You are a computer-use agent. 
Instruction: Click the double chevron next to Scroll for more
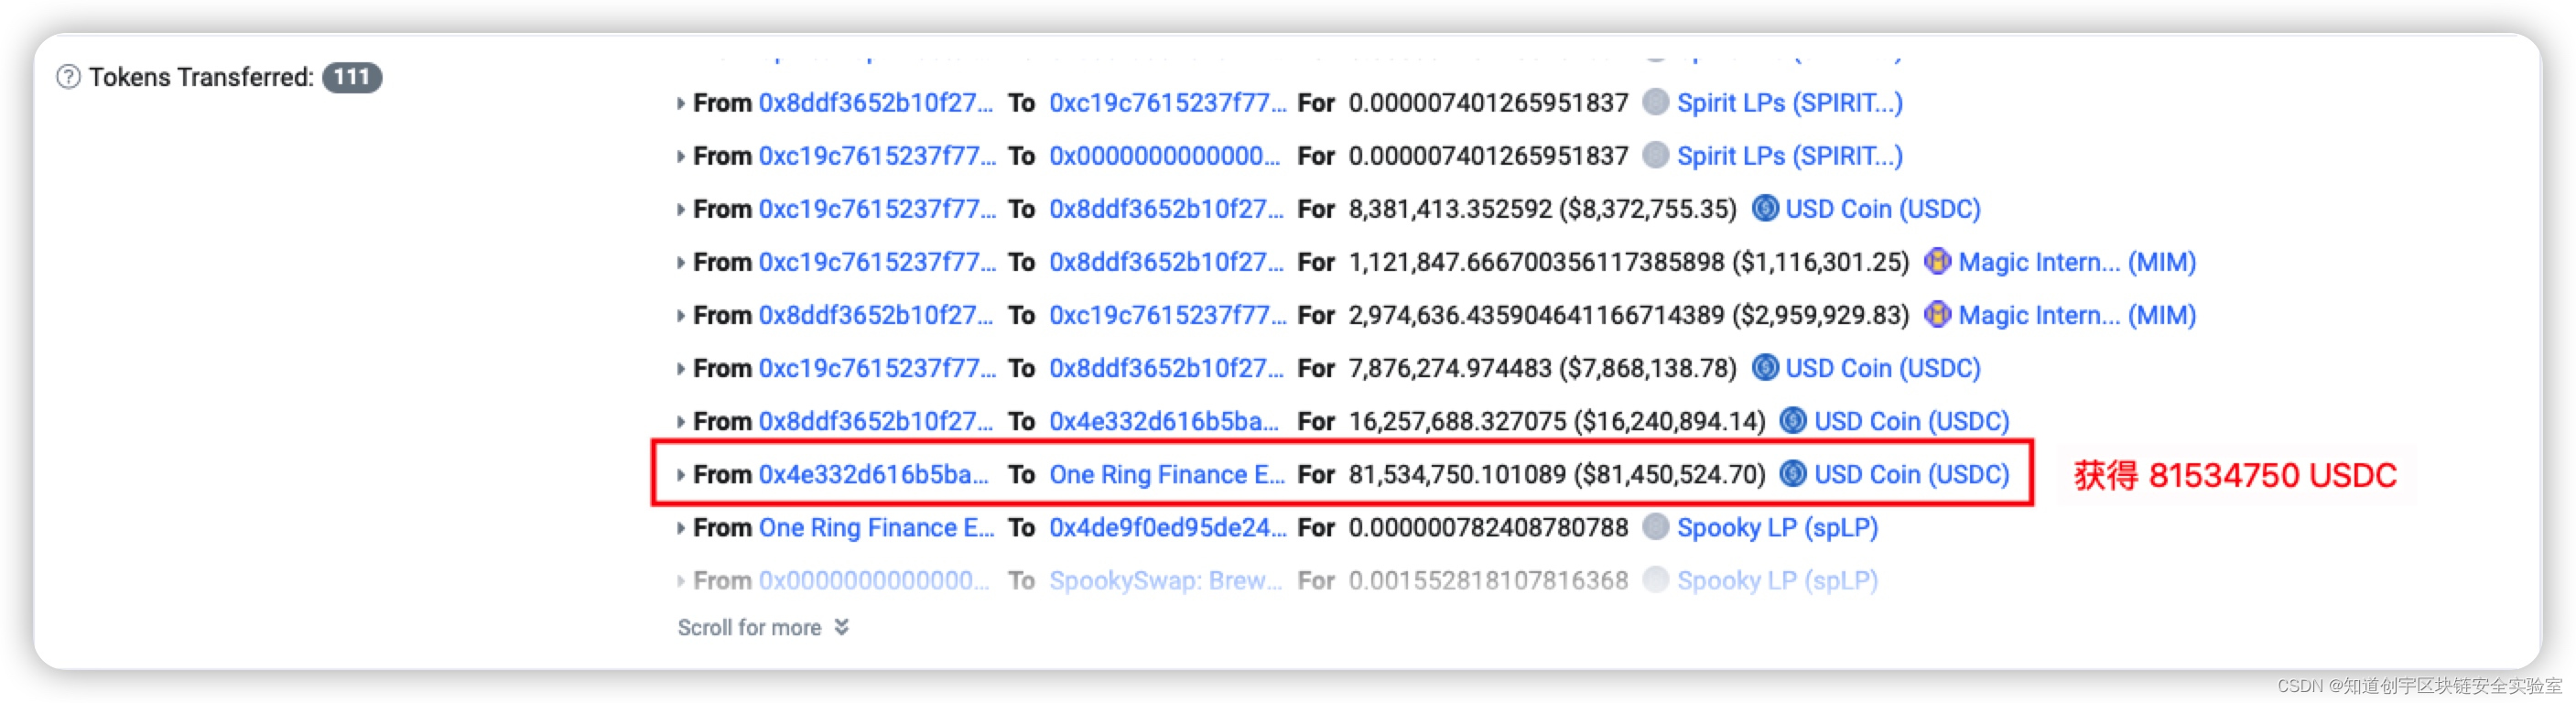point(842,627)
